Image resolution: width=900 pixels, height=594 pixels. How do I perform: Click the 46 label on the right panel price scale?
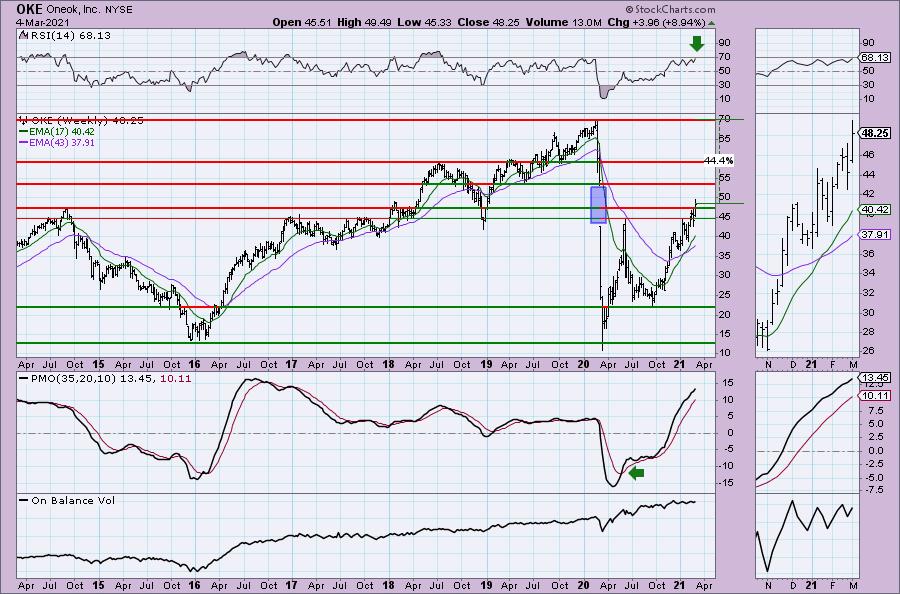click(868, 154)
